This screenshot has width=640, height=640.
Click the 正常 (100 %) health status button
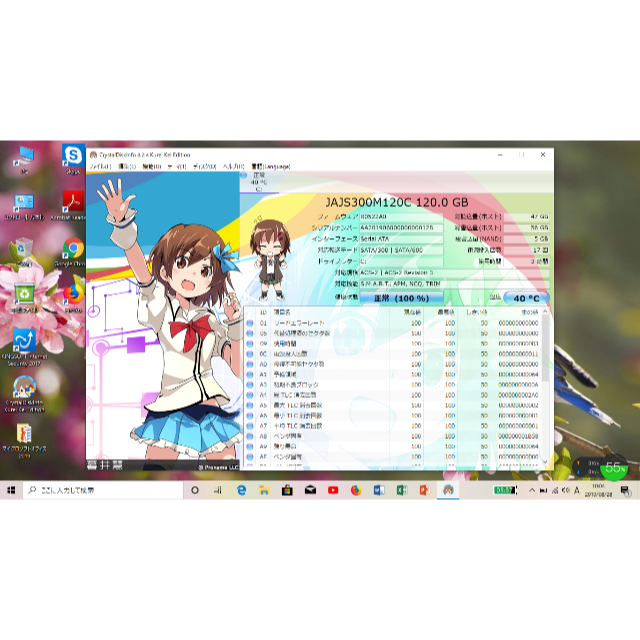[x=401, y=298]
